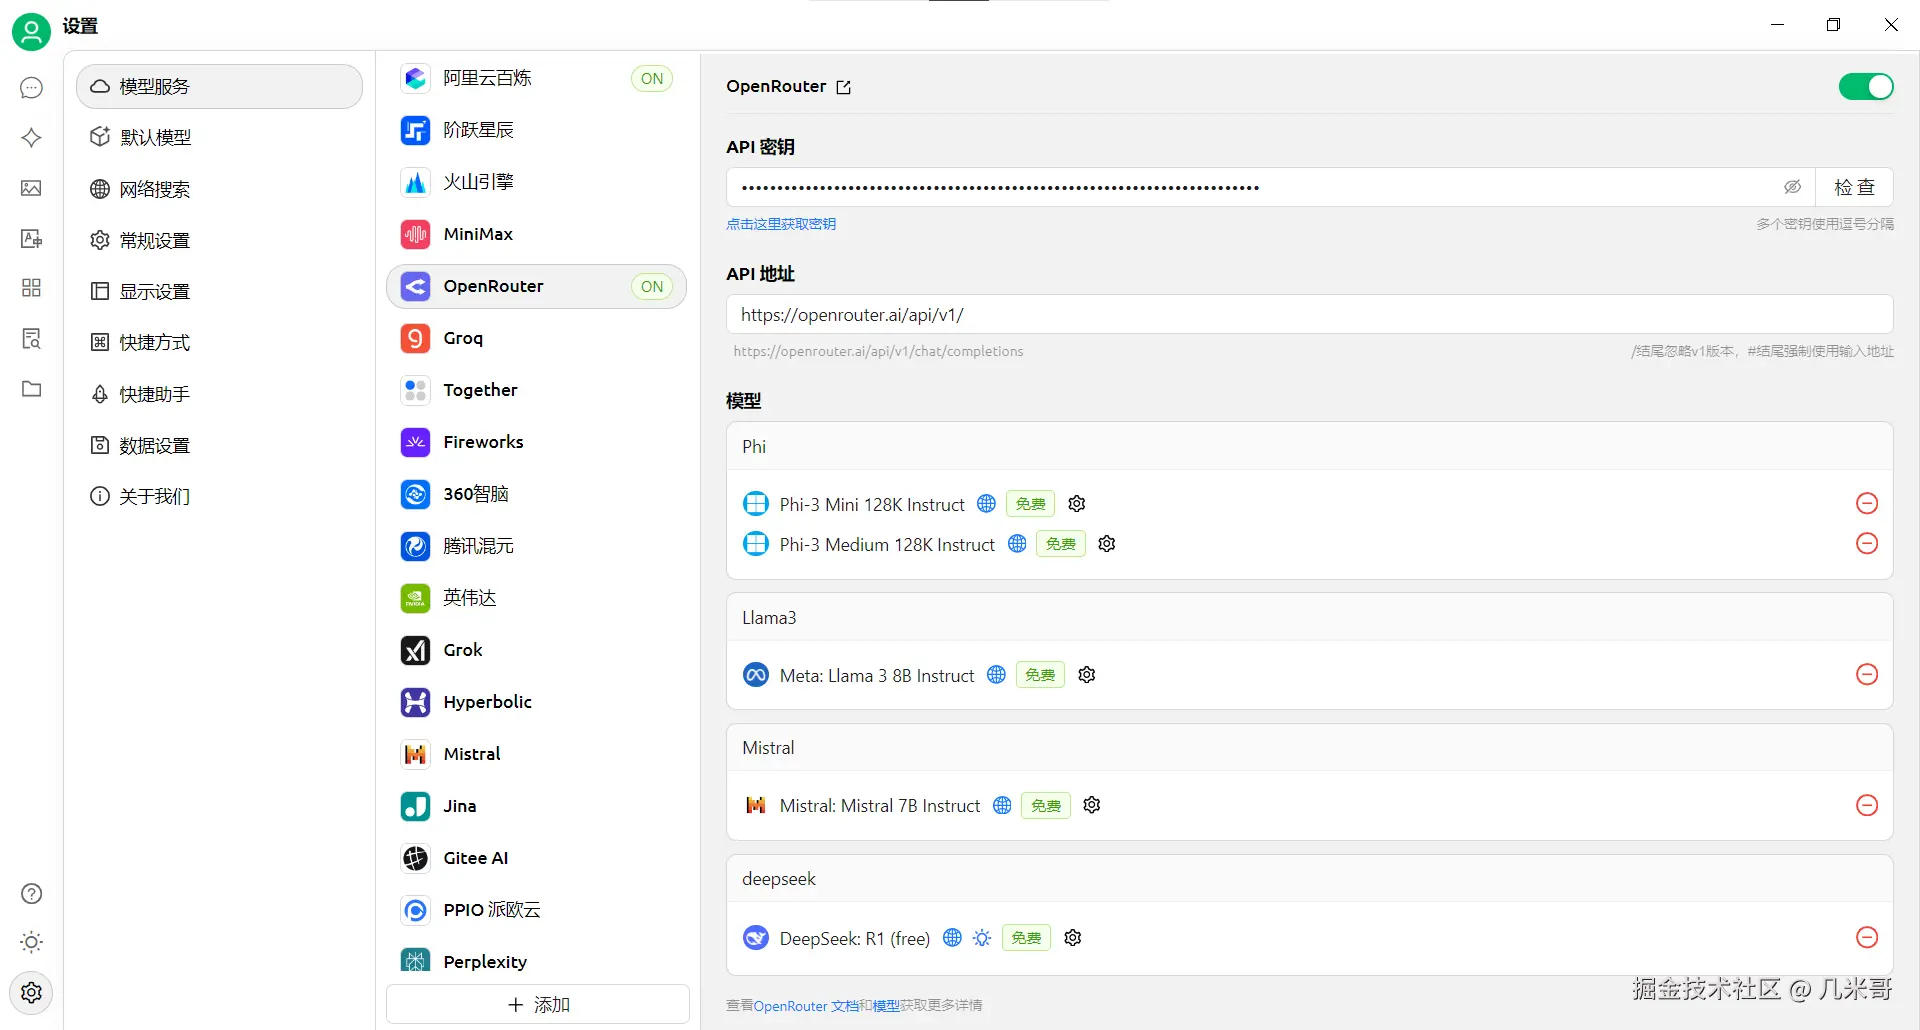Select the 腾讯混元 provider
This screenshot has width=1920, height=1030.
(x=537, y=546)
